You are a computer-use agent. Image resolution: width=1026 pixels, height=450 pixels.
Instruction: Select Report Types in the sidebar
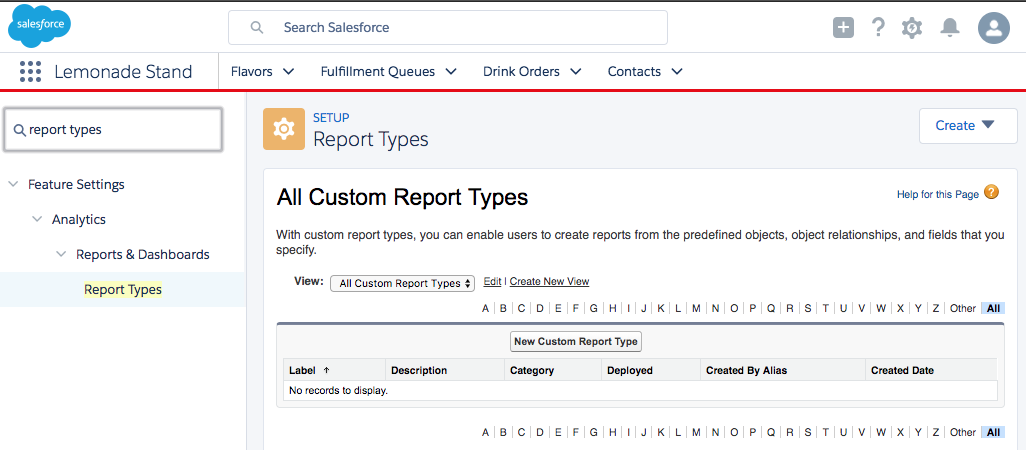122,290
